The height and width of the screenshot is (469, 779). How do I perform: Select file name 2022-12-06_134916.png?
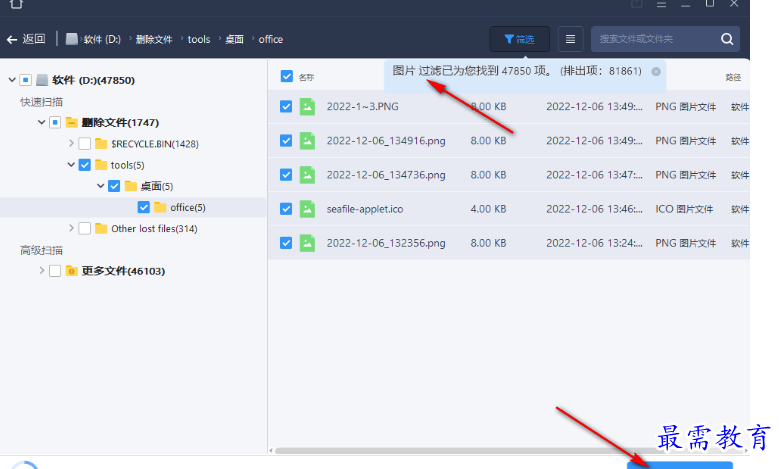[386, 141]
